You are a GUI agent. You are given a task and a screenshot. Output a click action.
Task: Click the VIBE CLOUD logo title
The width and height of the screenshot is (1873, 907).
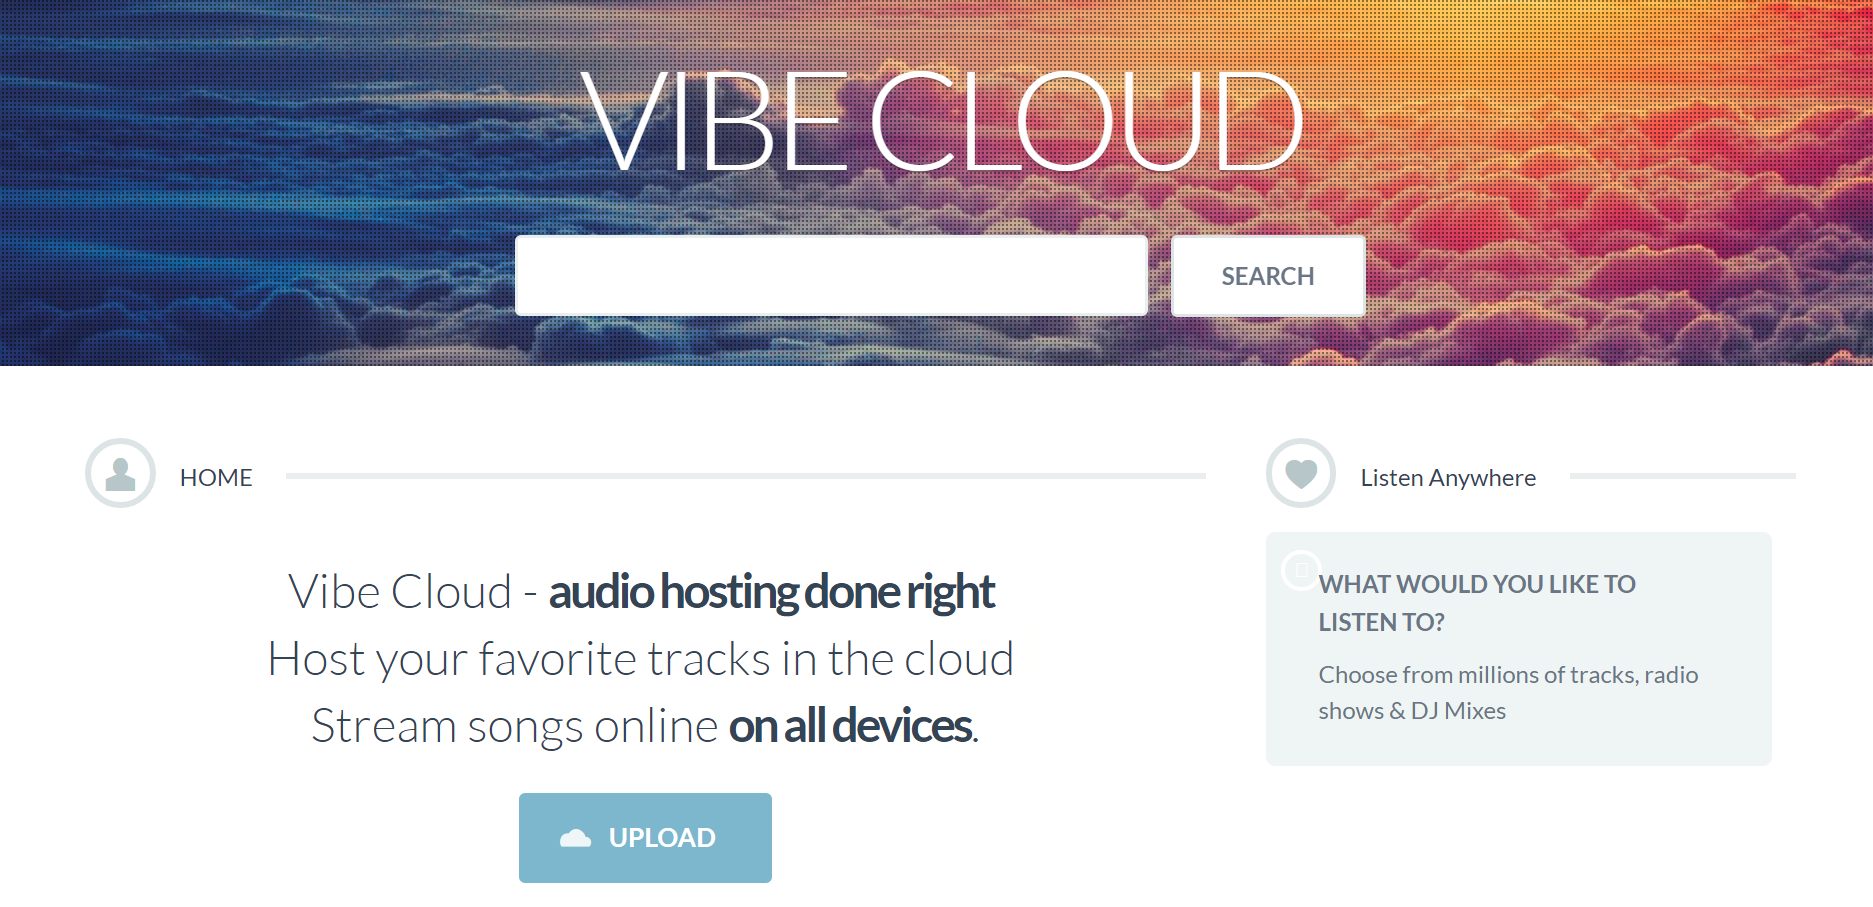pos(941,122)
